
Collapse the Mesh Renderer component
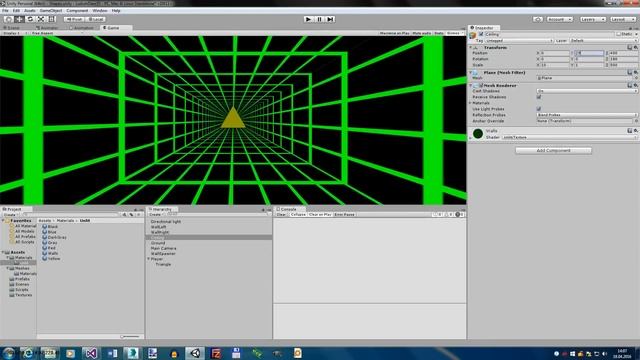(471, 86)
